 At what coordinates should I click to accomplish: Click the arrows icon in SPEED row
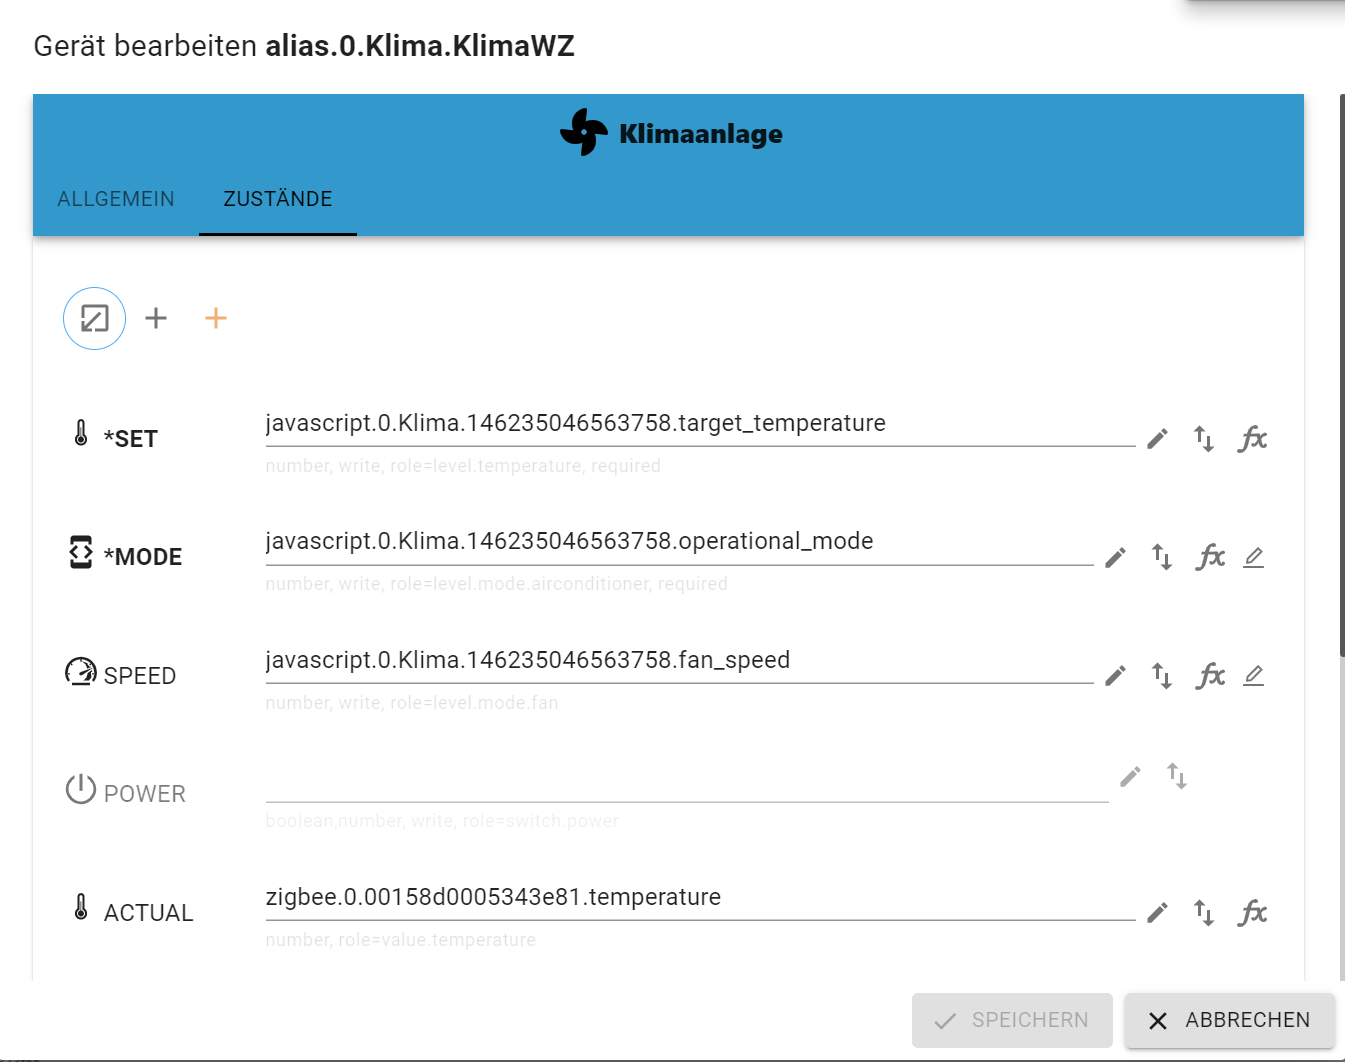tap(1161, 676)
